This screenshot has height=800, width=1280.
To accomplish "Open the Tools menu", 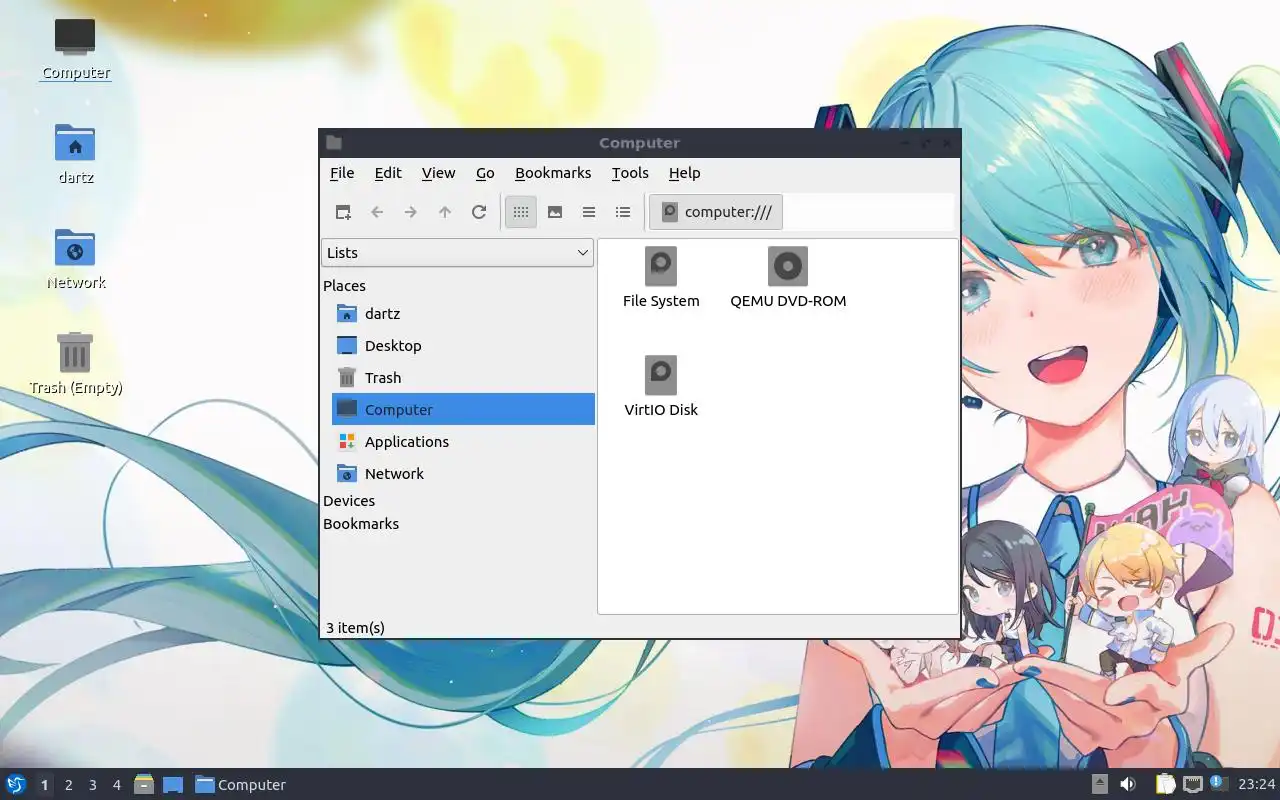I will pyautogui.click(x=630, y=173).
